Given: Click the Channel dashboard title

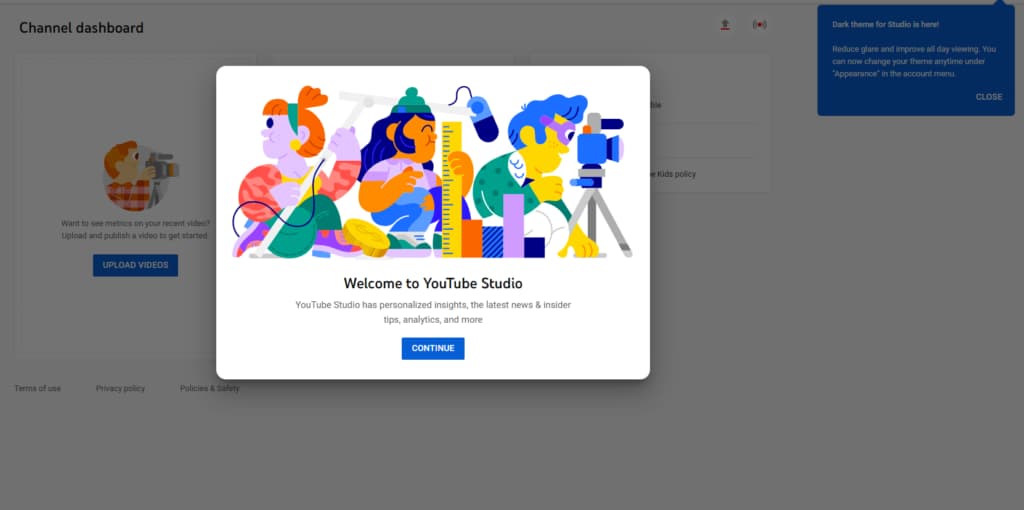Looking at the screenshot, I should [81, 27].
